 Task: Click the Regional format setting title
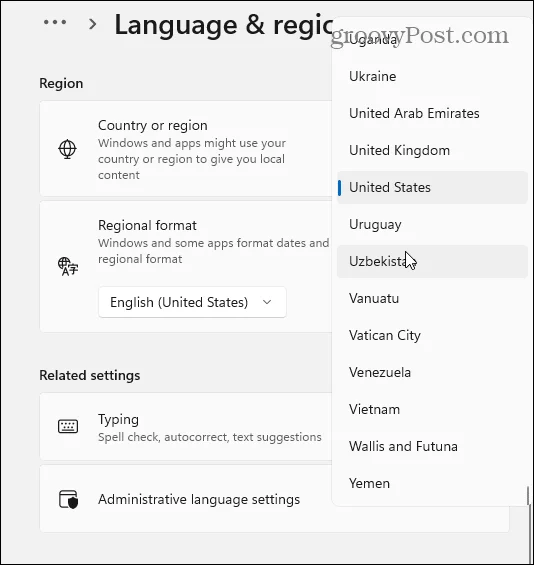point(147,226)
